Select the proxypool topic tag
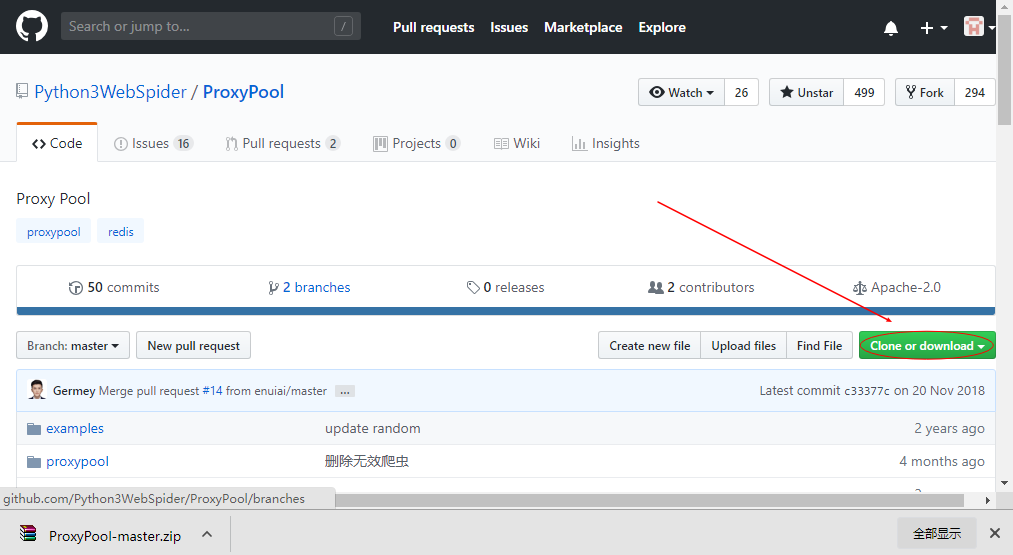 pos(54,231)
